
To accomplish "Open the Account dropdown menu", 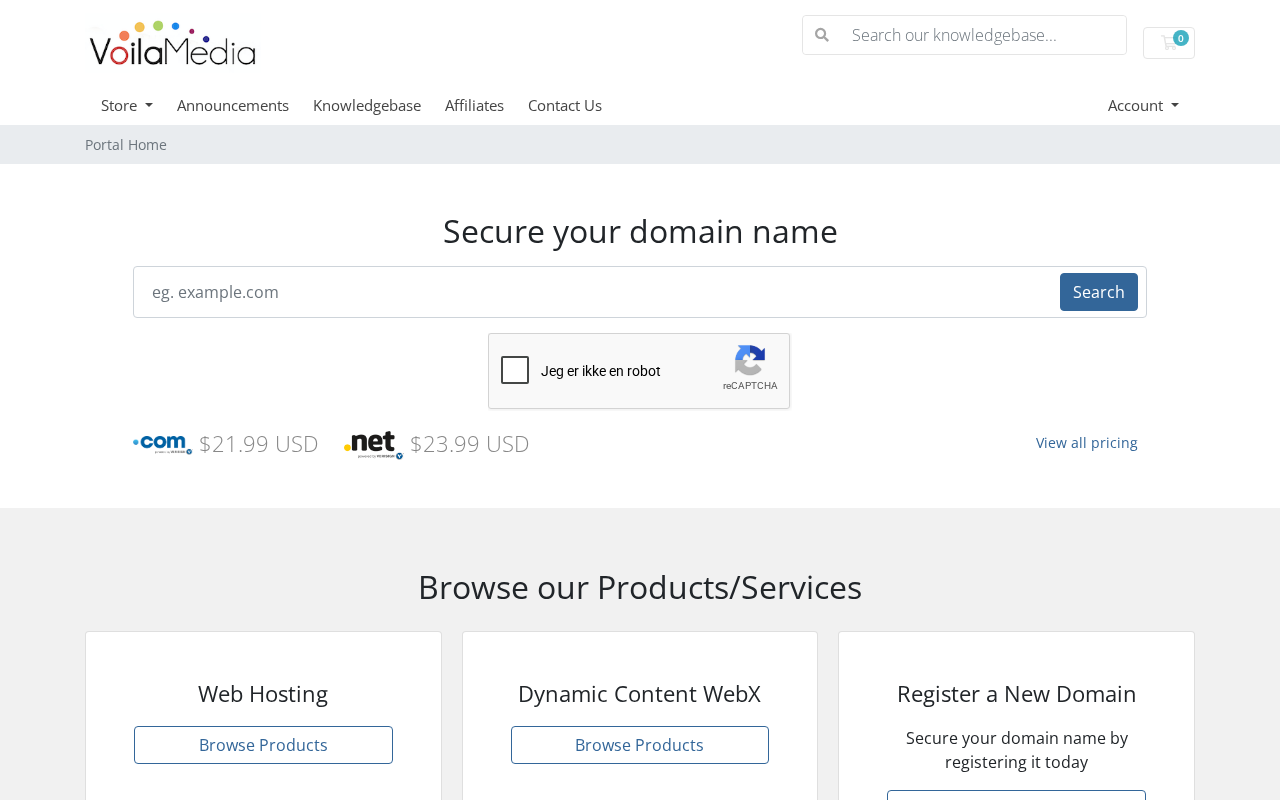I will 1143,105.
